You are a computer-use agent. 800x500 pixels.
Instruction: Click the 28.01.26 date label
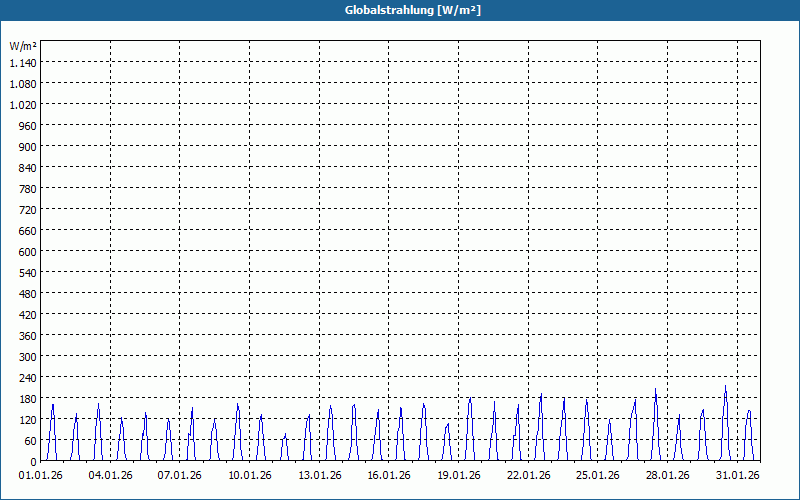667,476
